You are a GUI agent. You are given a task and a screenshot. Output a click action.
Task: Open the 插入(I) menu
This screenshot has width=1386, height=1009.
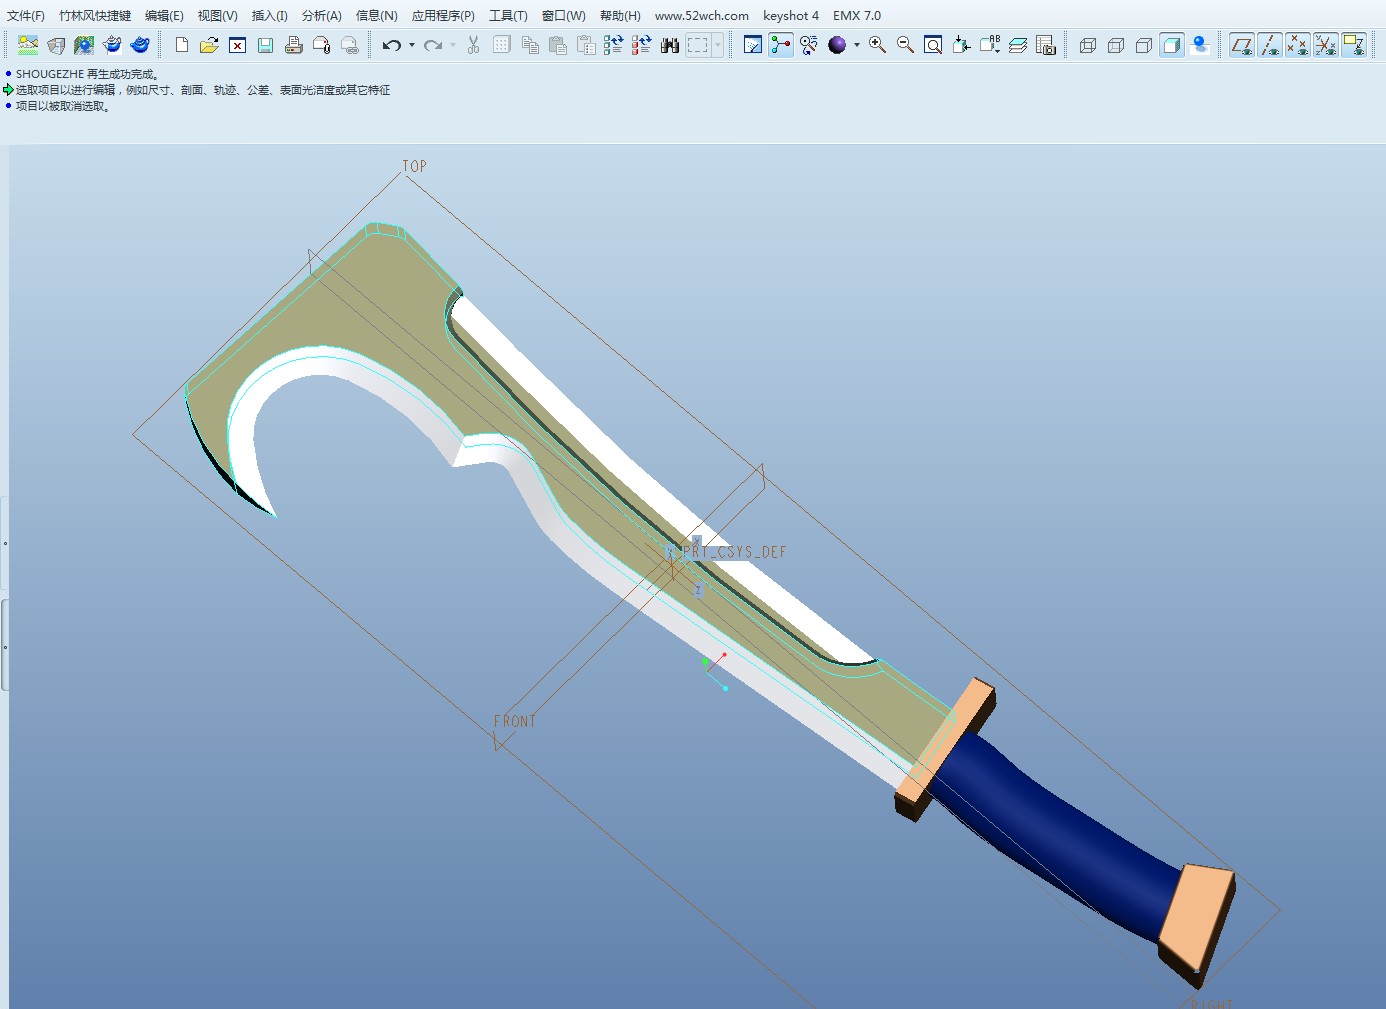[269, 16]
